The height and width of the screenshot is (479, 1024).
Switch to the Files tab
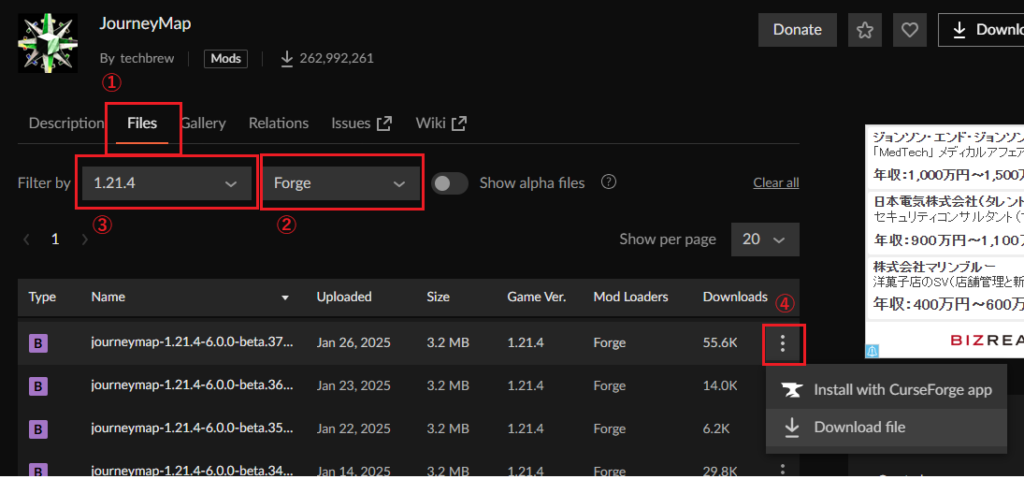142,123
